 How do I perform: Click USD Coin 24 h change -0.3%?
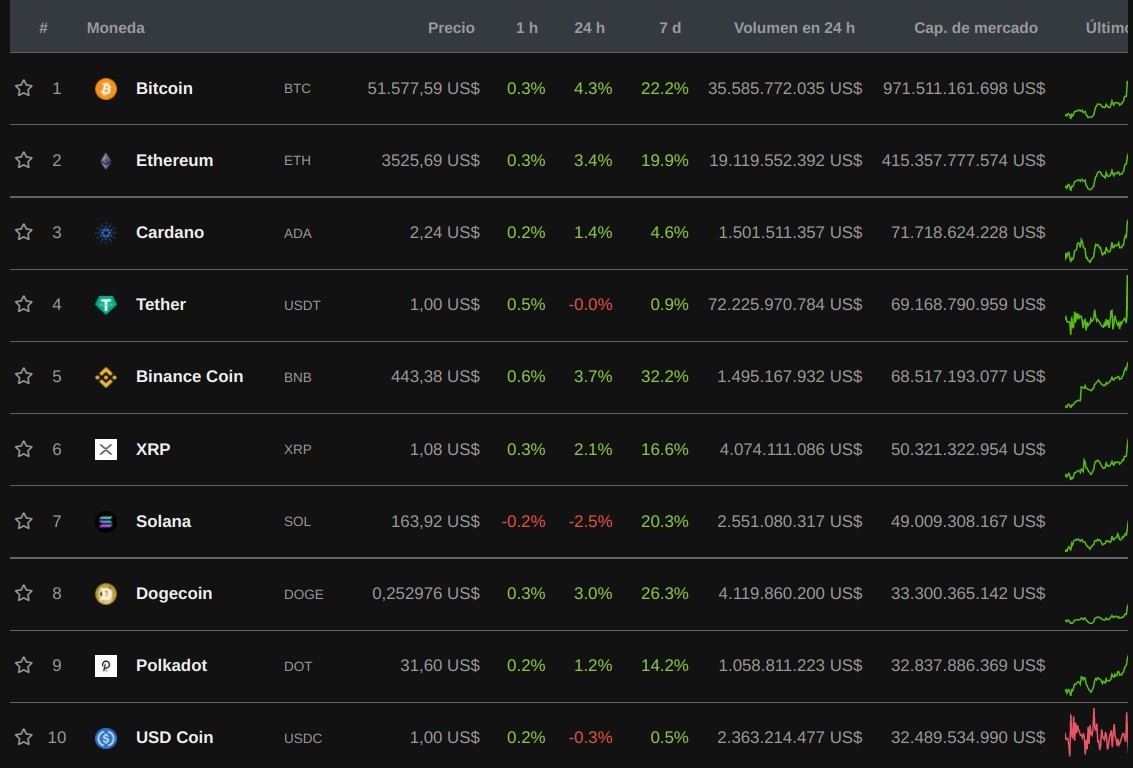click(x=590, y=738)
